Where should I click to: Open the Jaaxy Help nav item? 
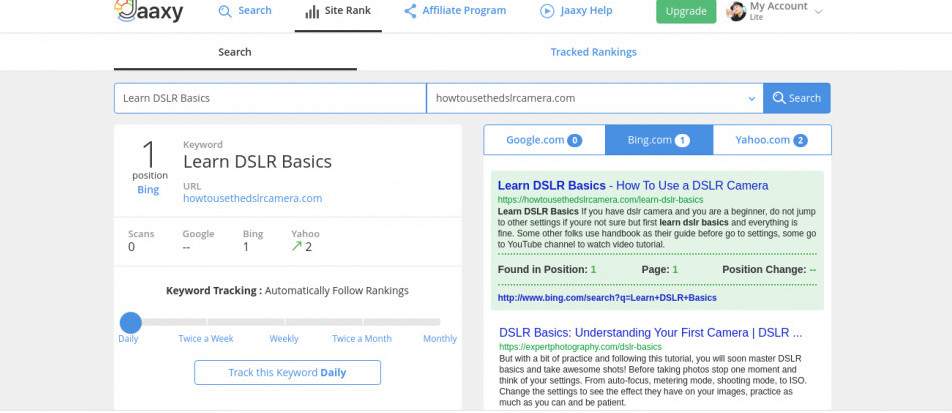pos(576,11)
